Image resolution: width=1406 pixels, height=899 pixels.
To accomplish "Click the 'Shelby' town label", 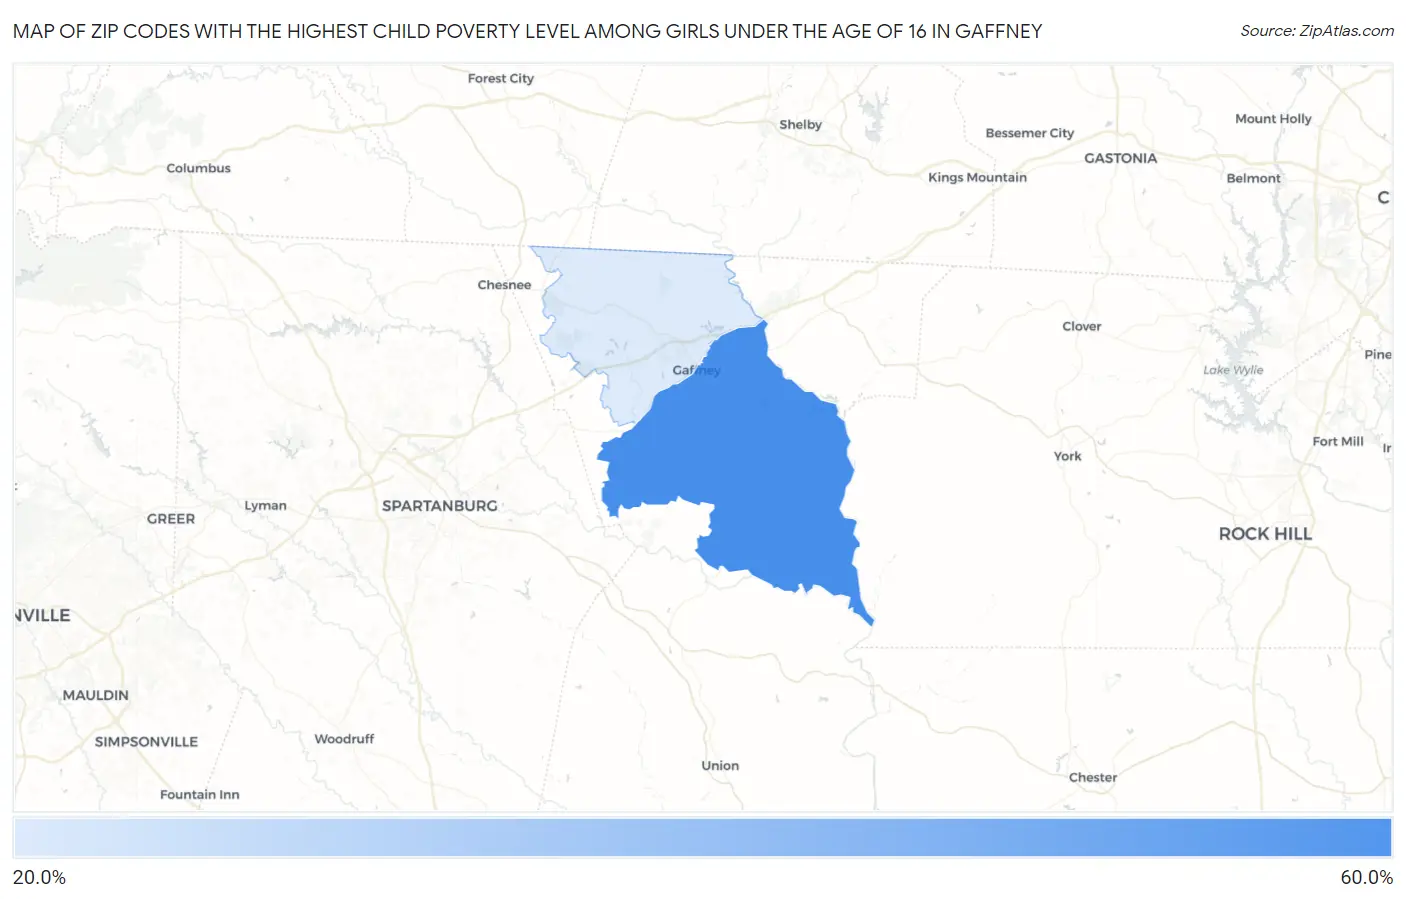I will click(x=800, y=125).
